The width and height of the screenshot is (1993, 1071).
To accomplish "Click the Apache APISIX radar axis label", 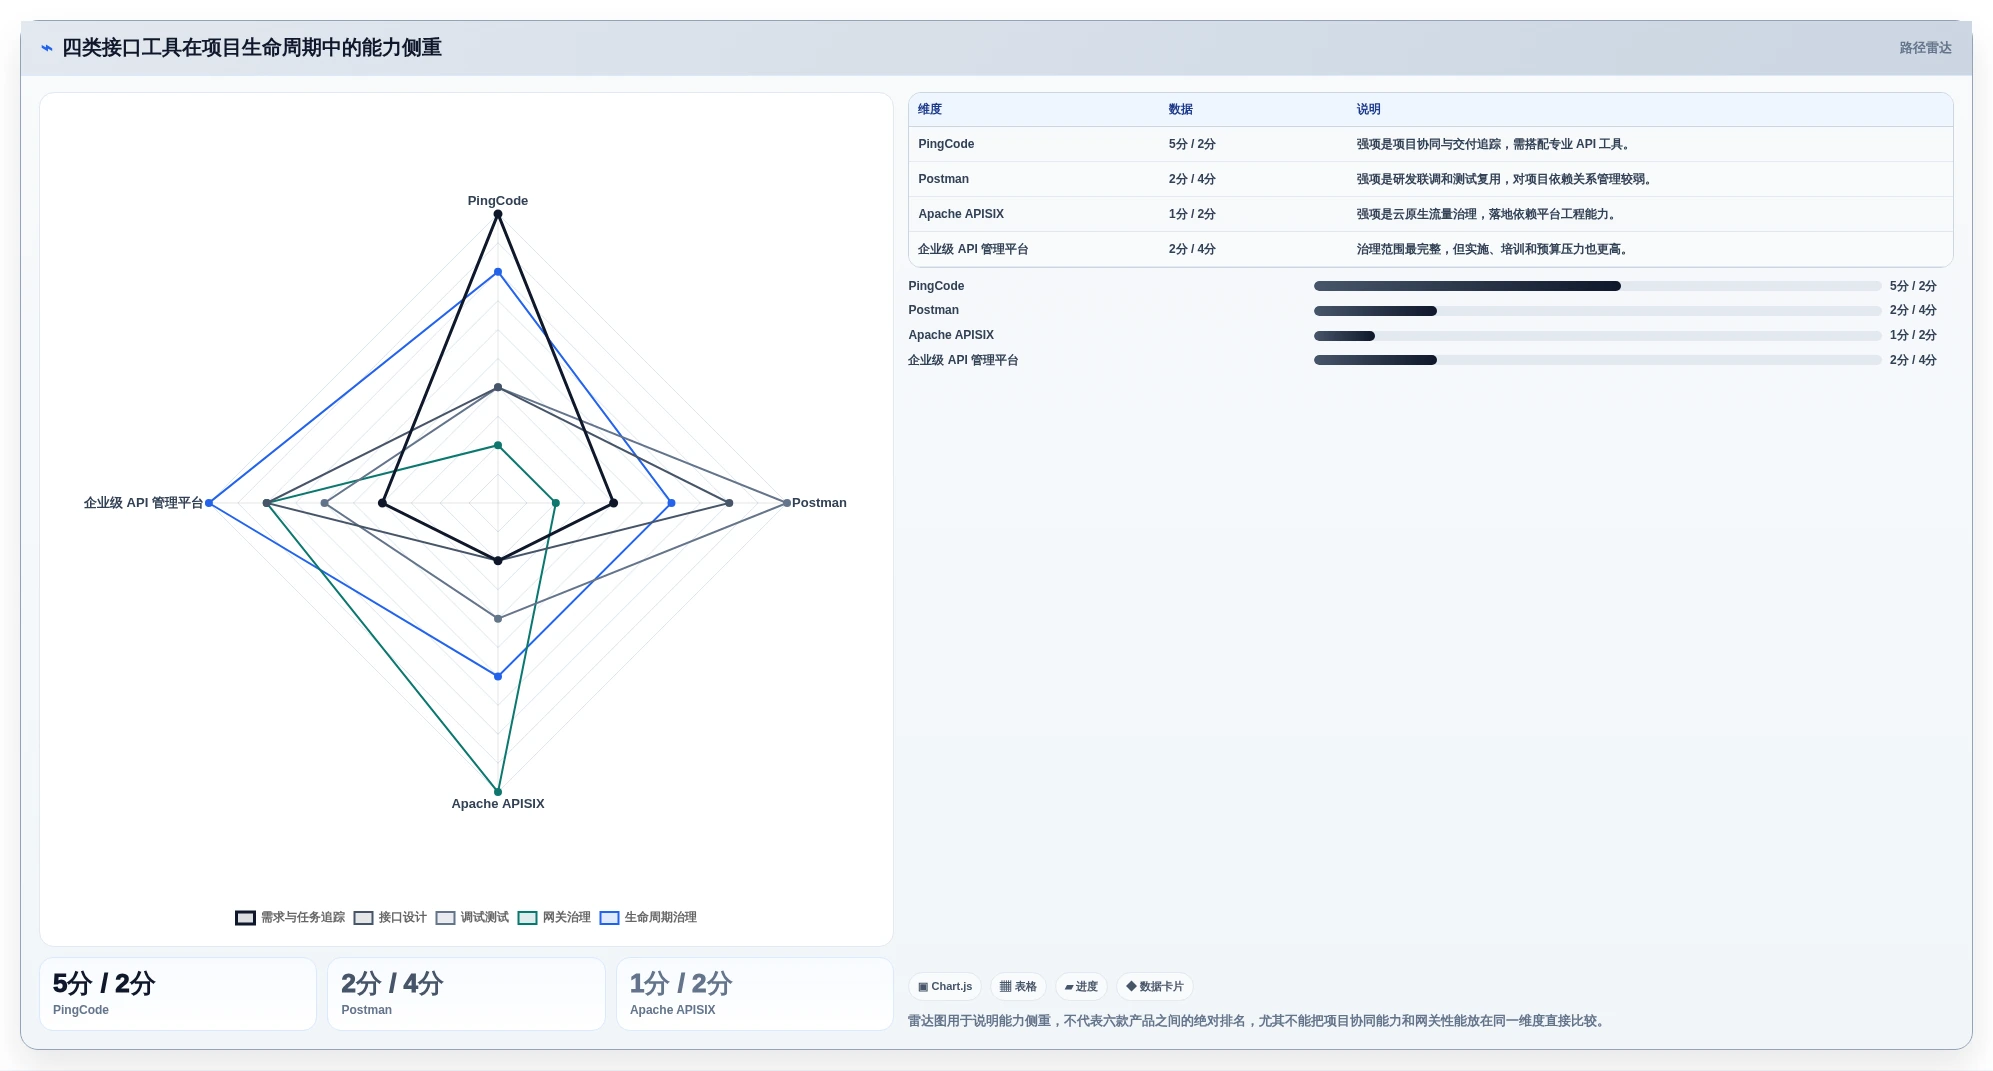I will pos(498,804).
